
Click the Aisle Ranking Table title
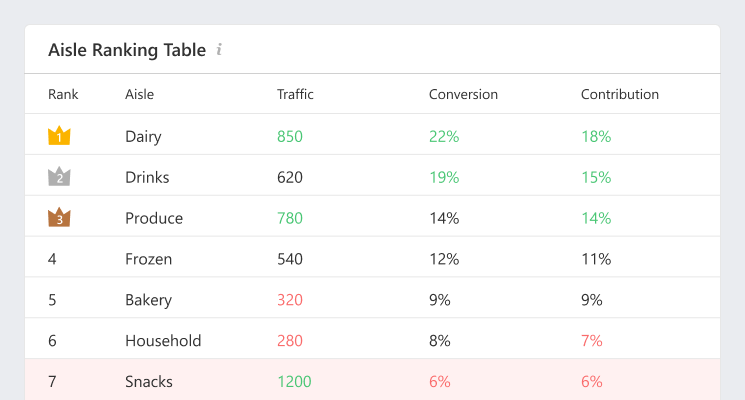(x=127, y=49)
